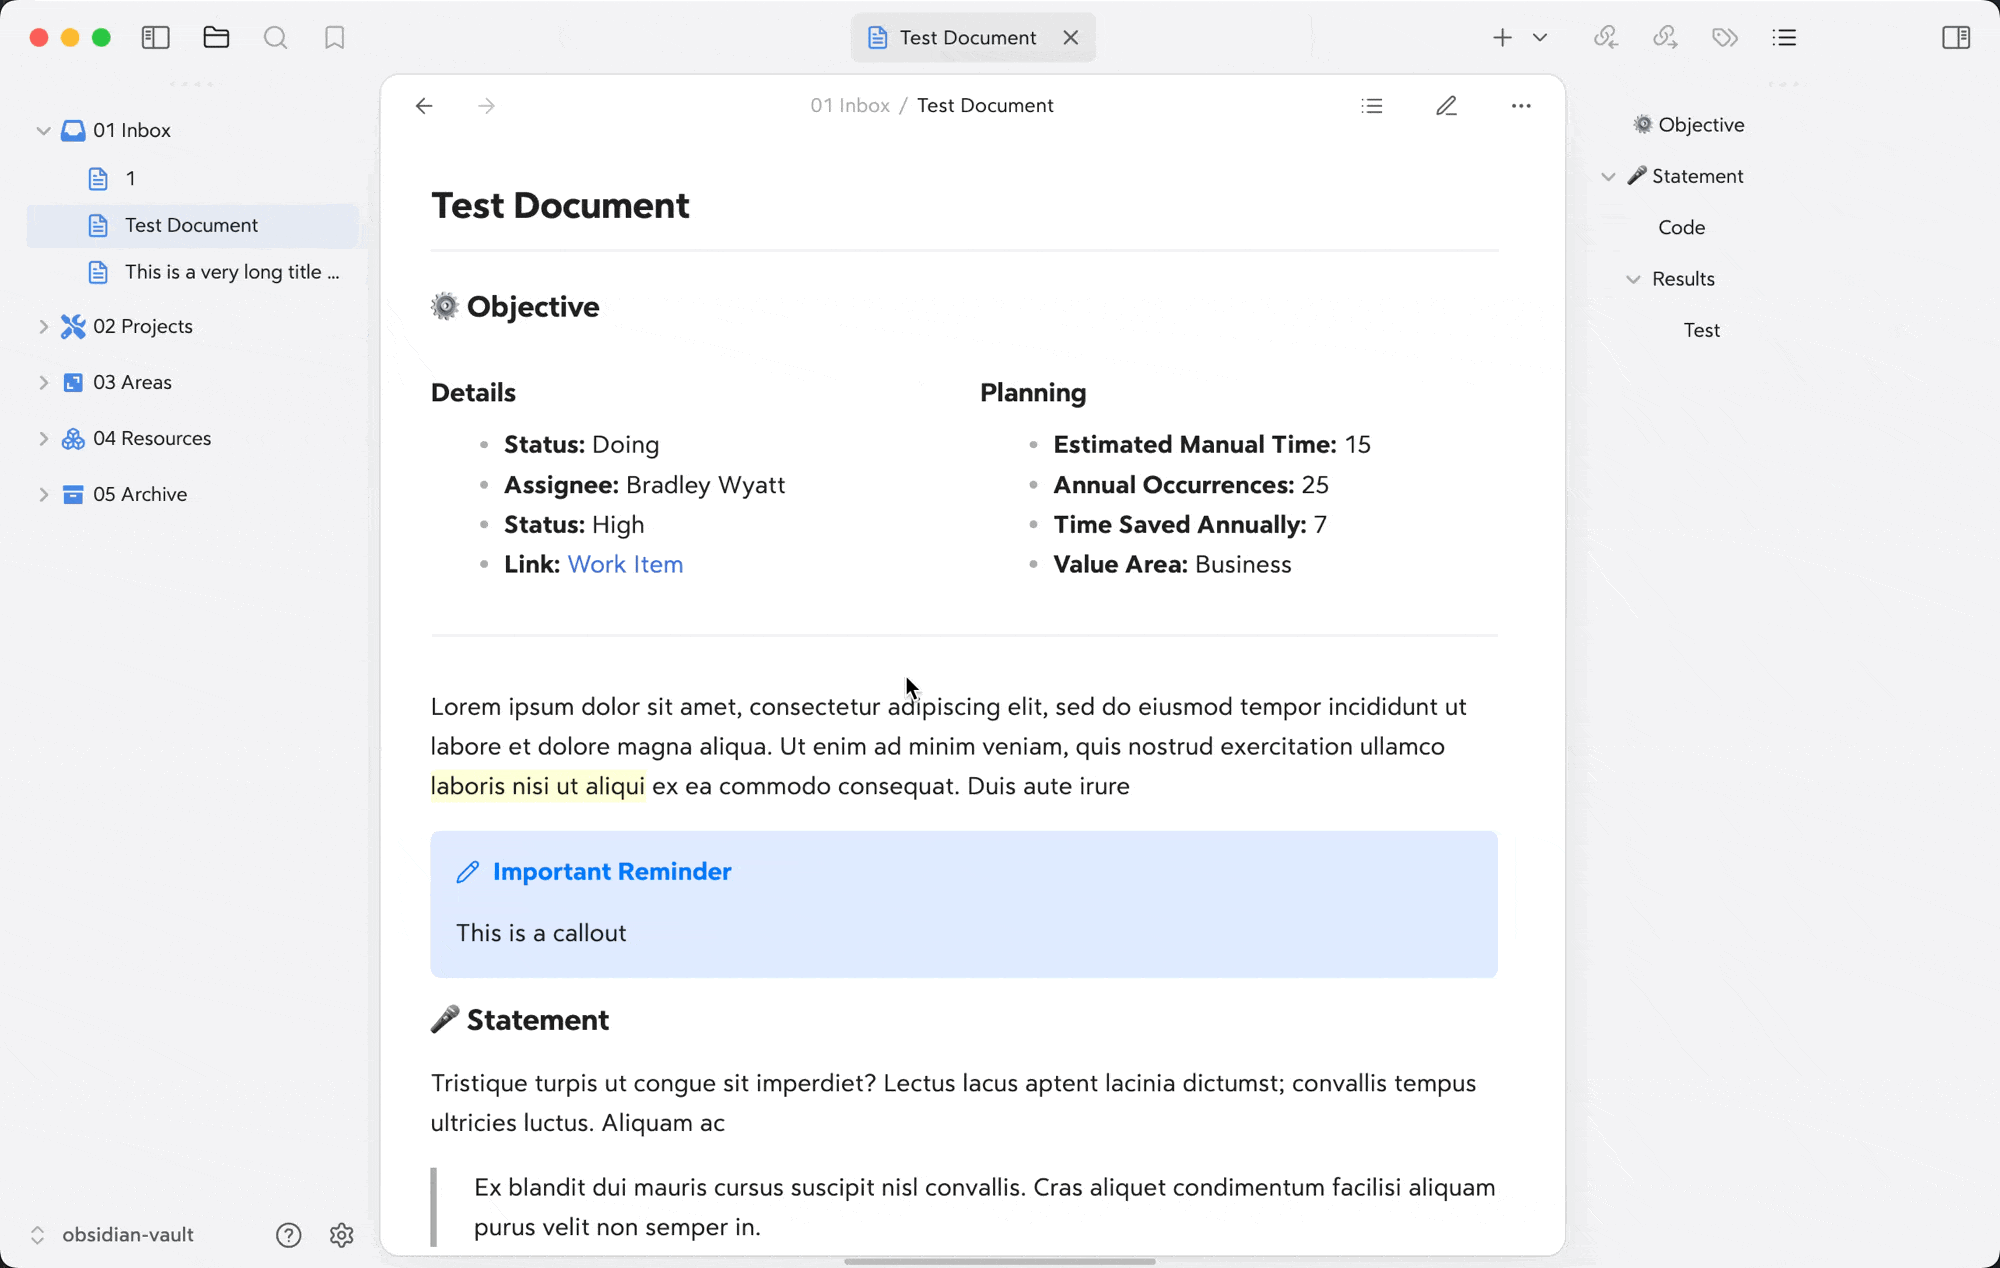Open the new tab dropdown arrow
Image resolution: width=2000 pixels, height=1268 pixels.
(1540, 38)
